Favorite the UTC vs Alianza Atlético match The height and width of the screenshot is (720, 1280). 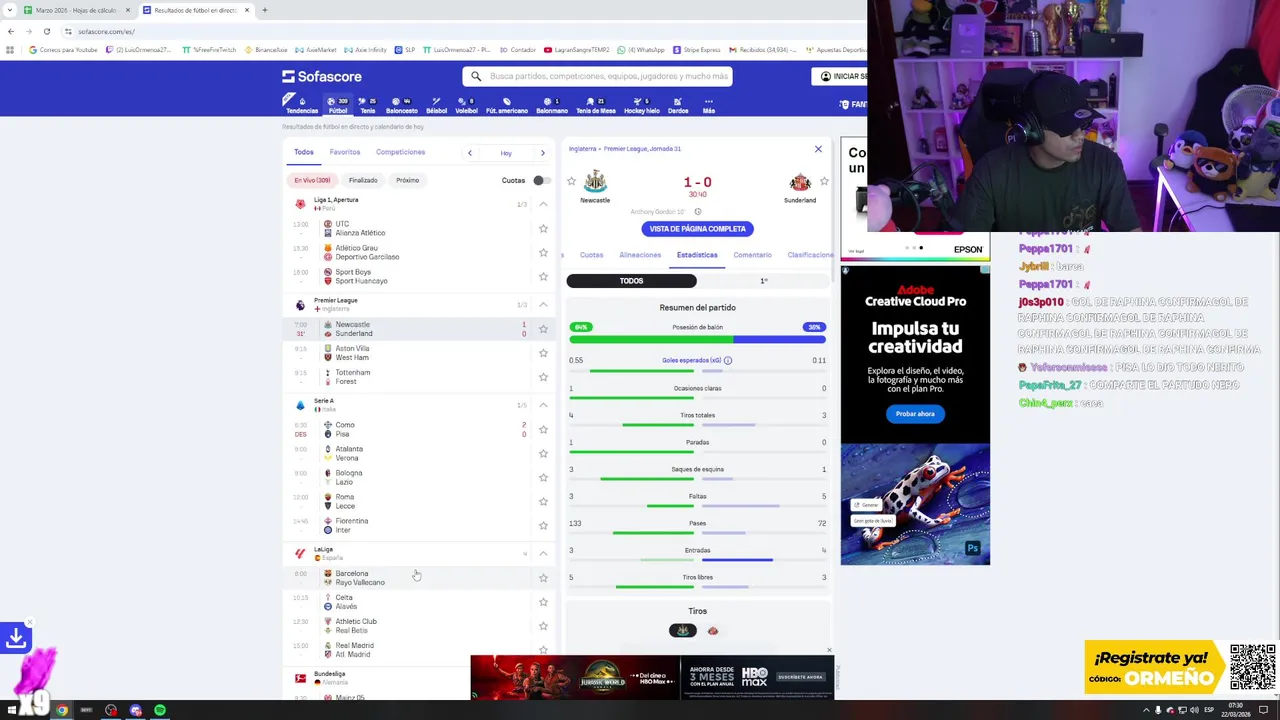[x=543, y=228]
